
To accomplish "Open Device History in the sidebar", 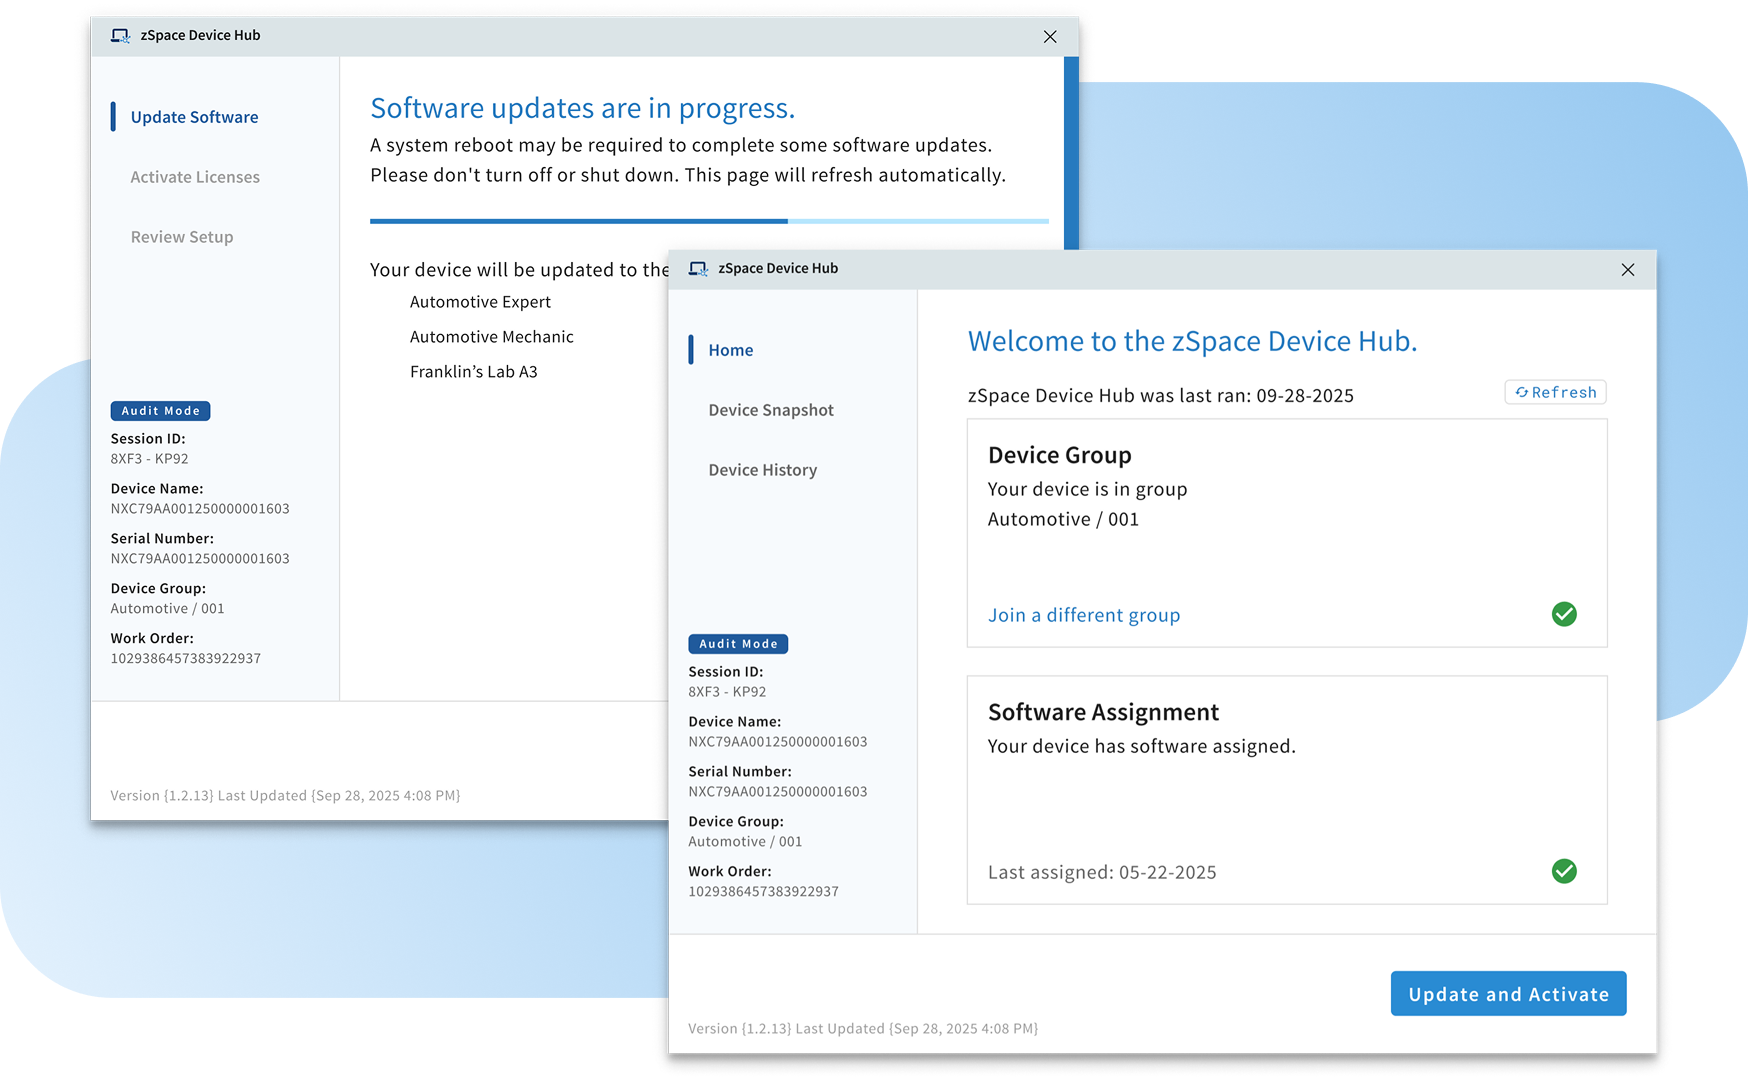I will coord(763,470).
